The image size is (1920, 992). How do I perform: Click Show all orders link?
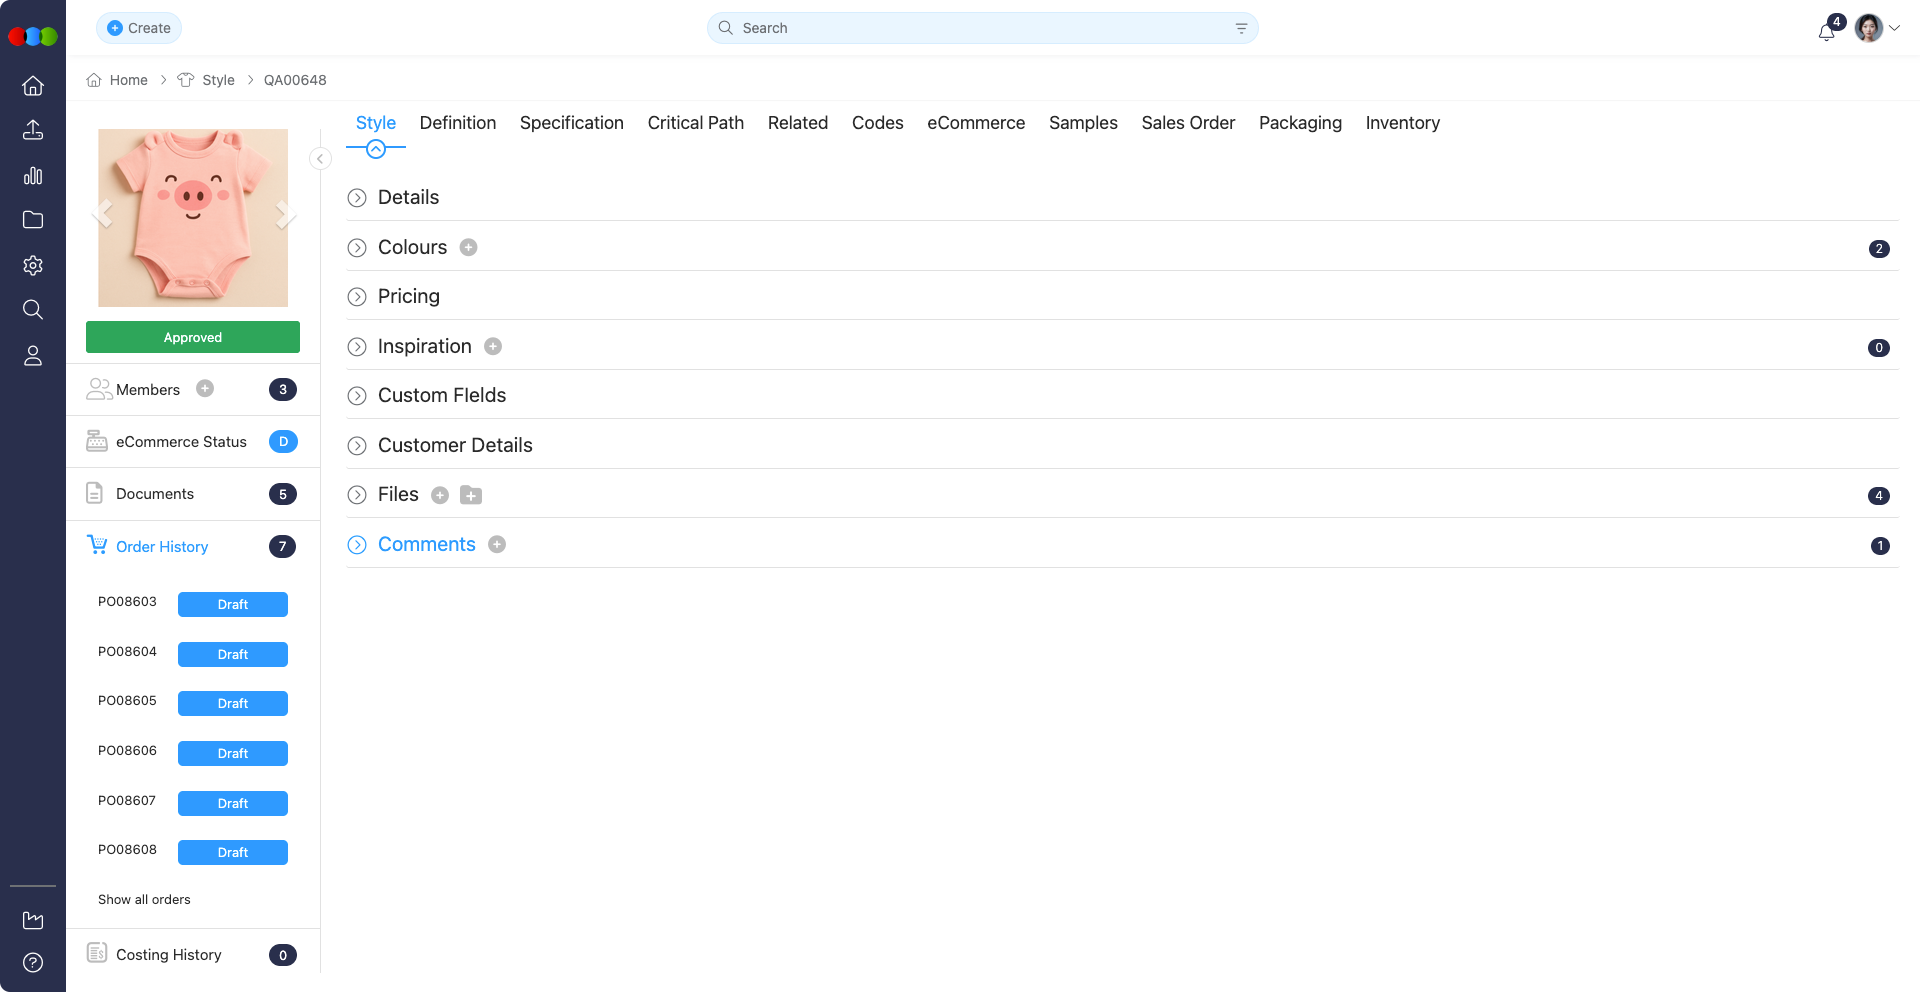144,899
